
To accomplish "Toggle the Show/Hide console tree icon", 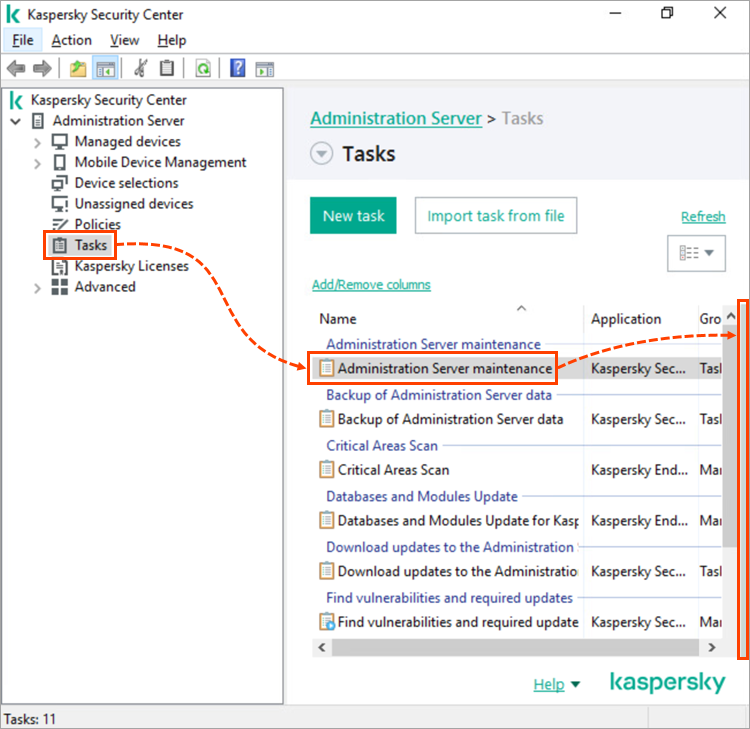I will tap(104, 68).
